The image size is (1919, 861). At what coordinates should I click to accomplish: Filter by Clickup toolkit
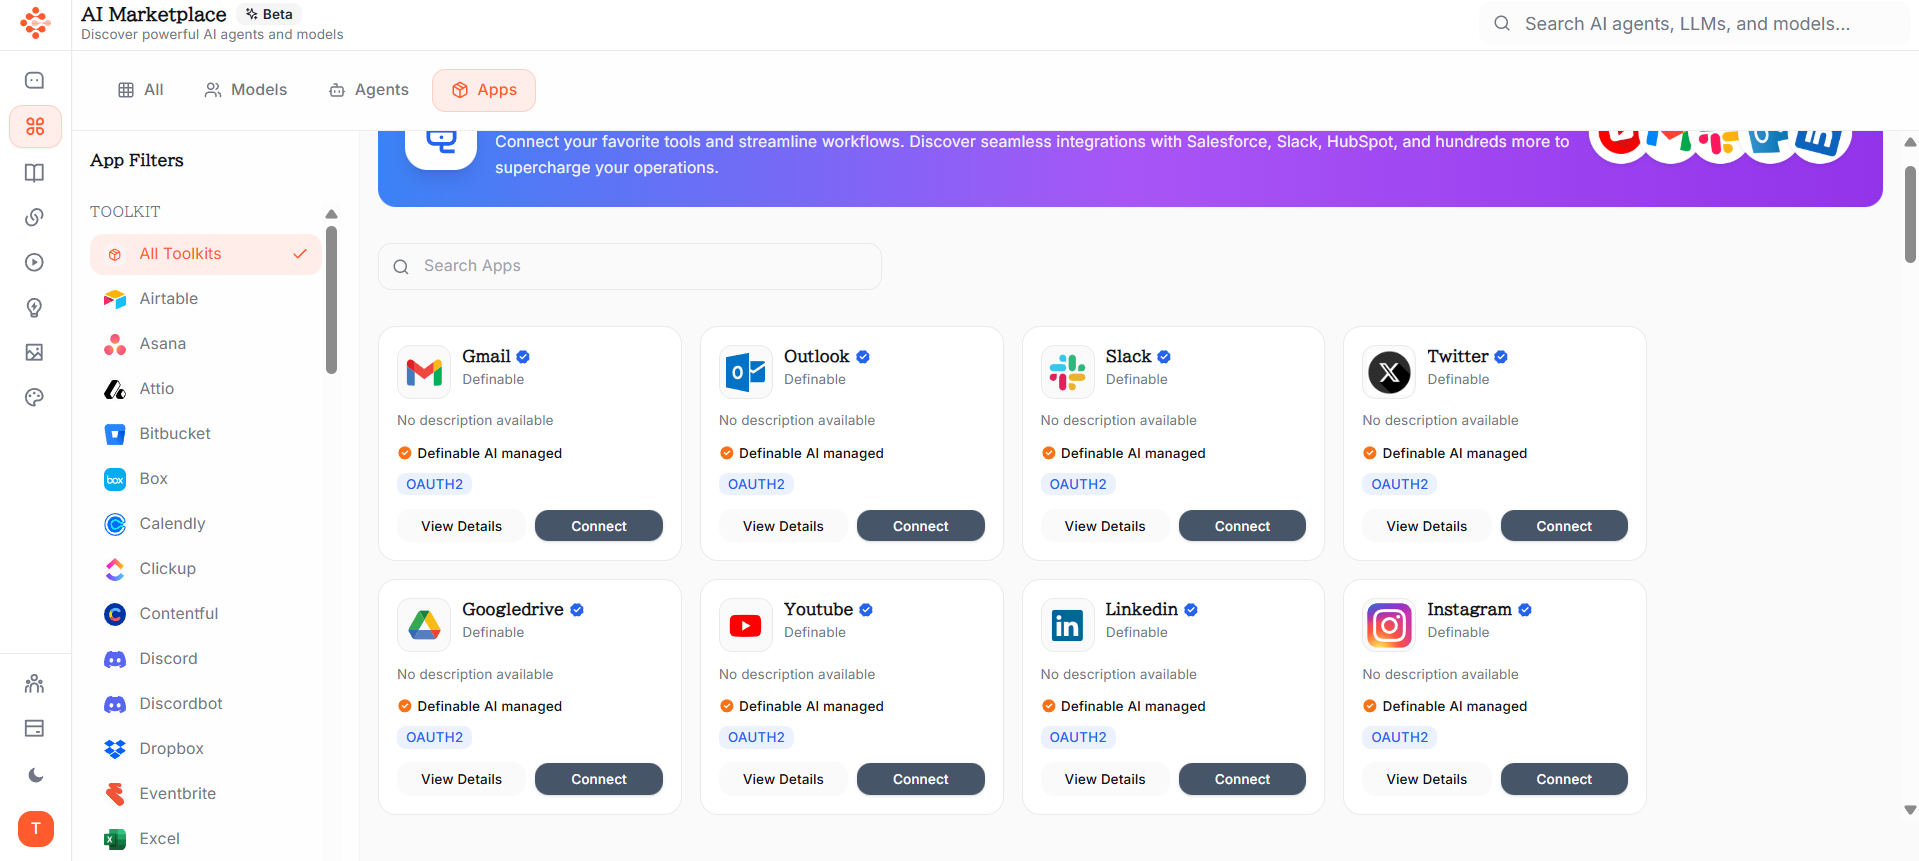pyautogui.click(x=205, y=569)
